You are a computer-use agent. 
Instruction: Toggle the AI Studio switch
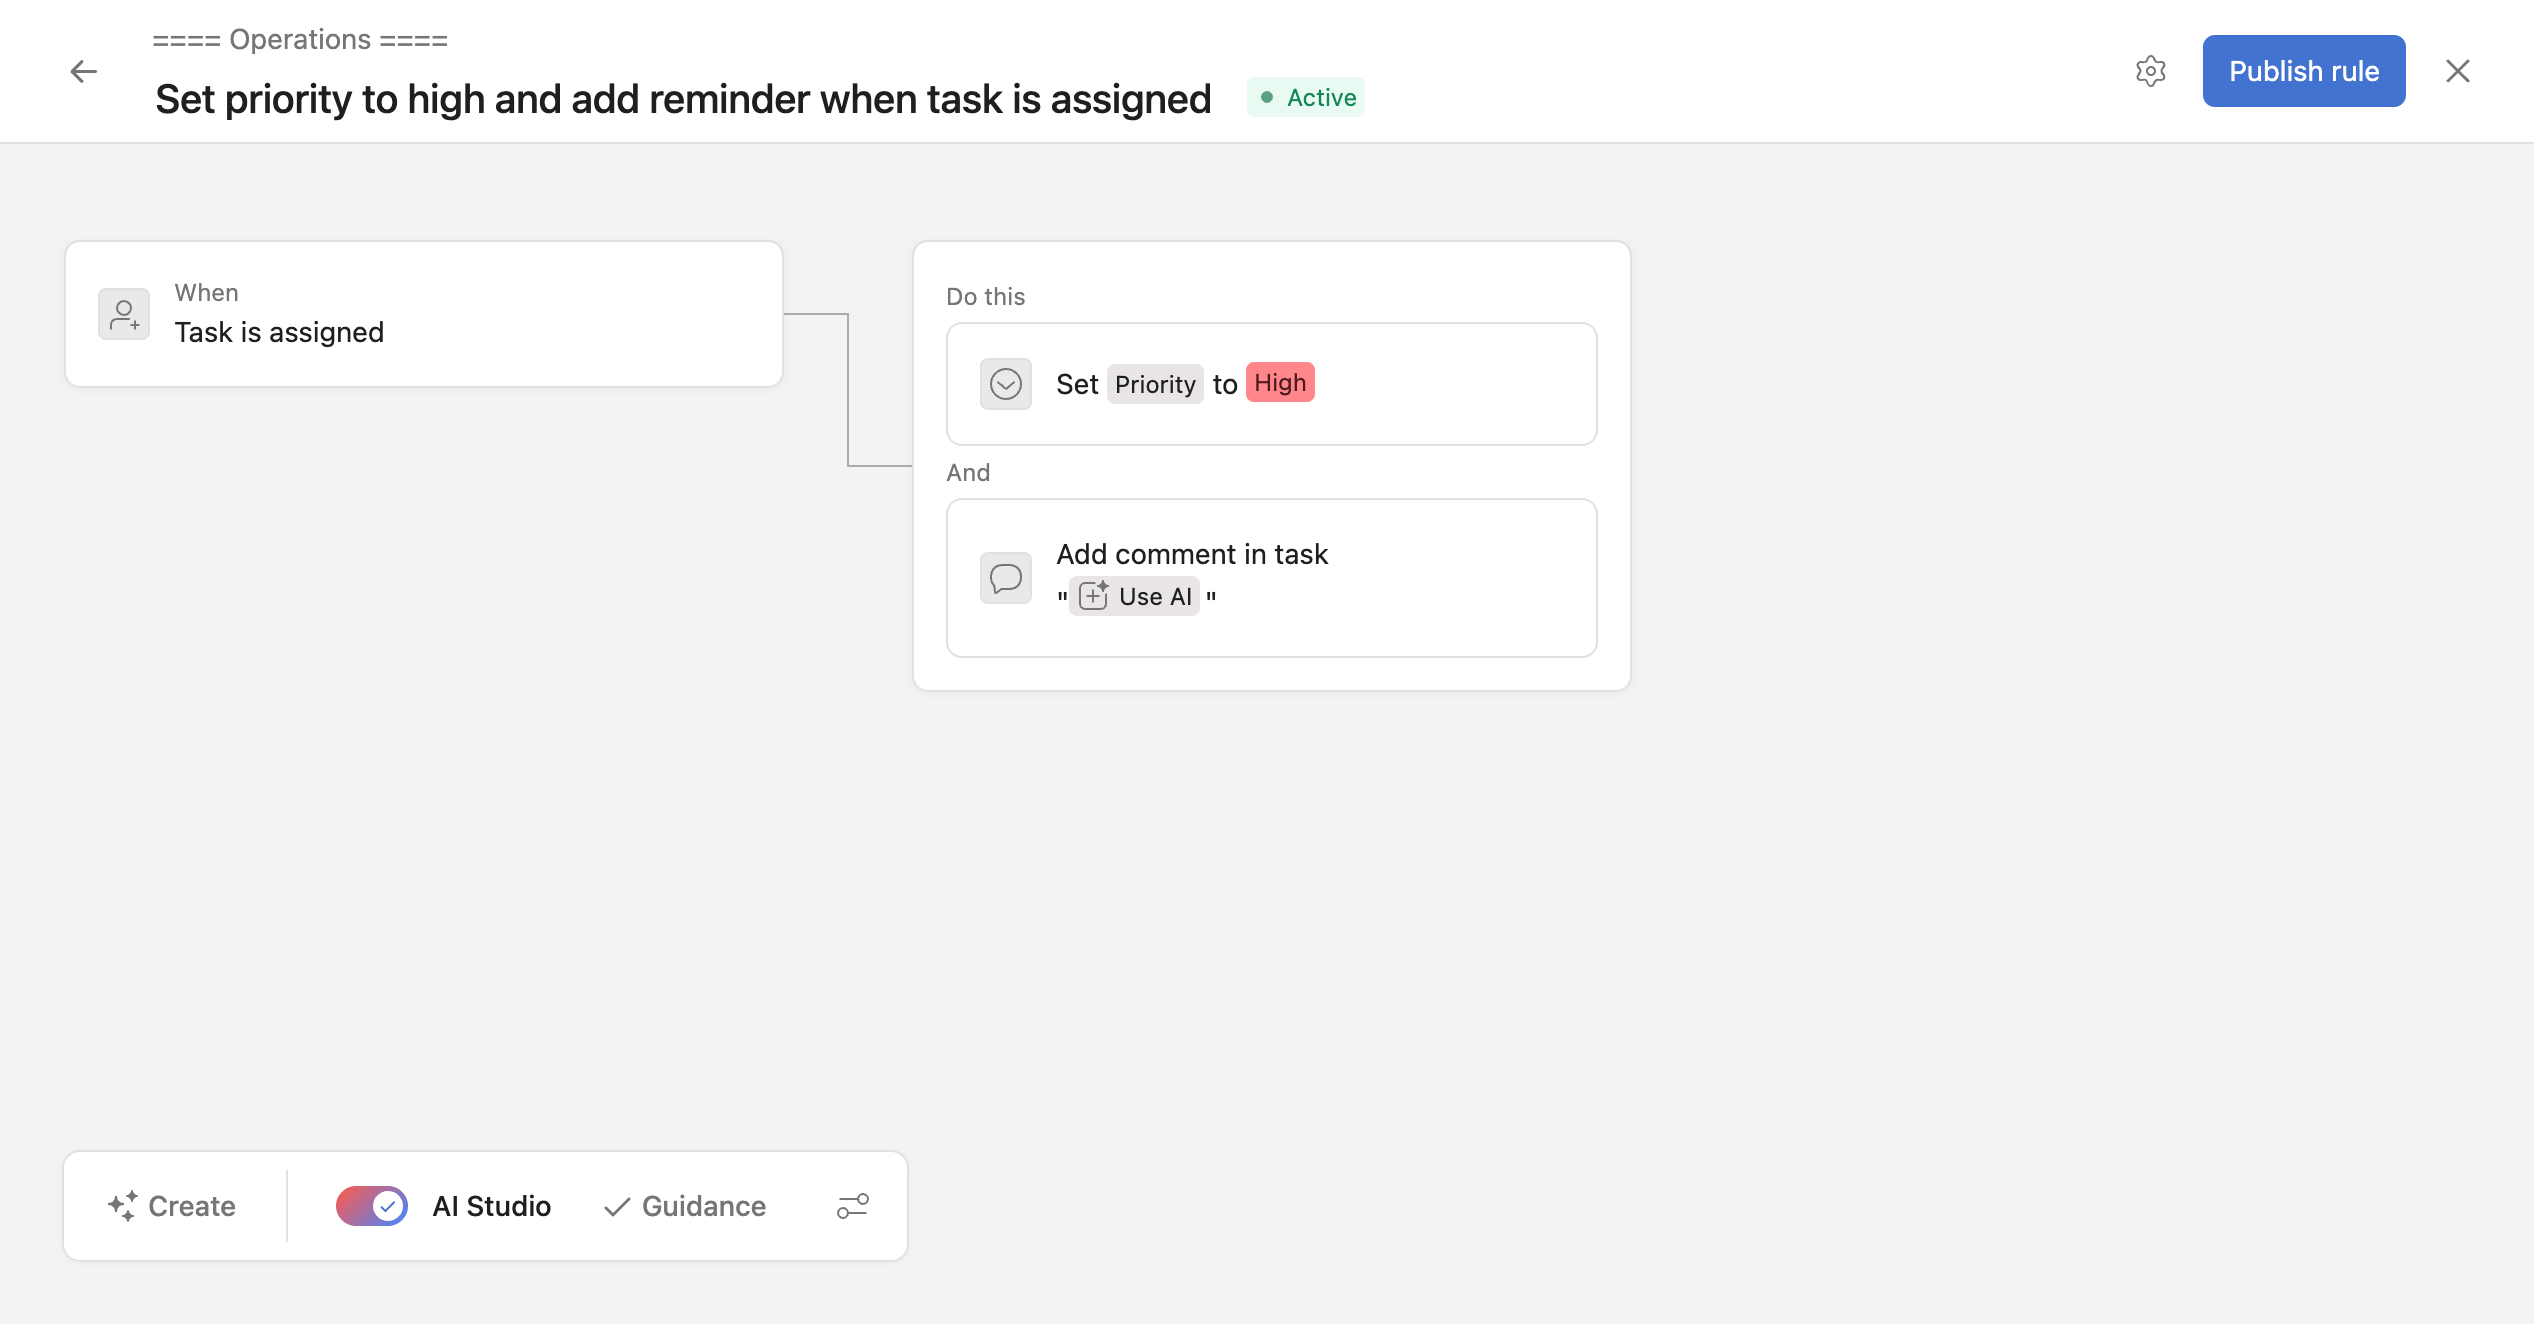[371, 1206]
